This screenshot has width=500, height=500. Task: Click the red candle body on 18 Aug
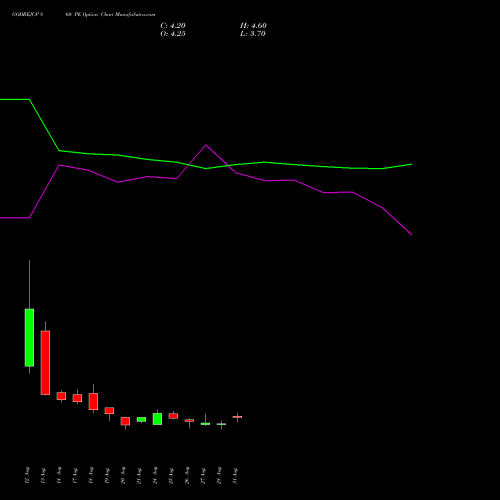pyautogui.click(x=93, y=401)
